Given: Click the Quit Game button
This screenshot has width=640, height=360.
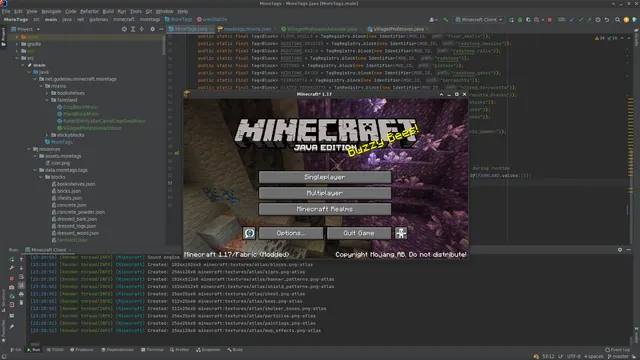Looking at the screenshot, I should (359, 233).
